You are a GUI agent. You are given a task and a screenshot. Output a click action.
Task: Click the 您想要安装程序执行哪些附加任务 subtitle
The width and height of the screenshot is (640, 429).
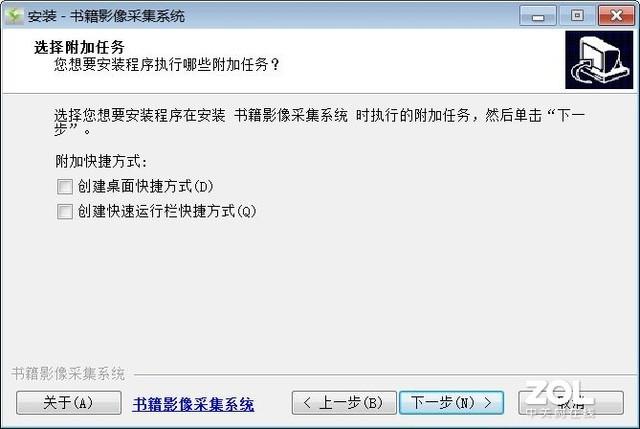pyautogui.click(x=167, y=64)
